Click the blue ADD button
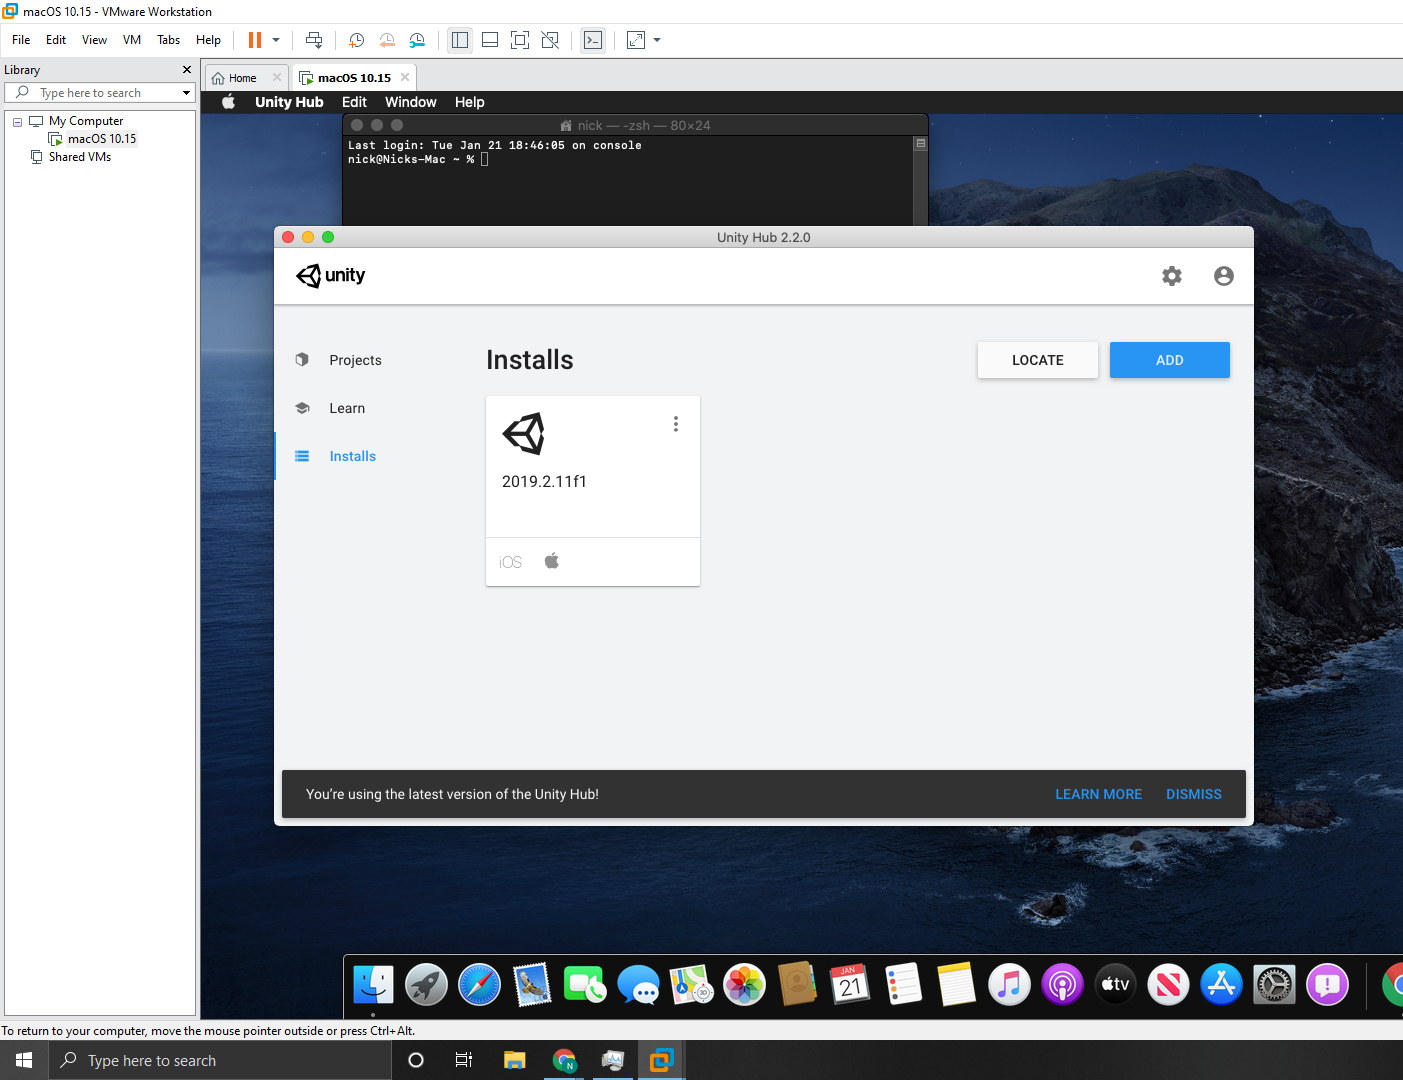 pyautogui.click(x=1170, y=360)
